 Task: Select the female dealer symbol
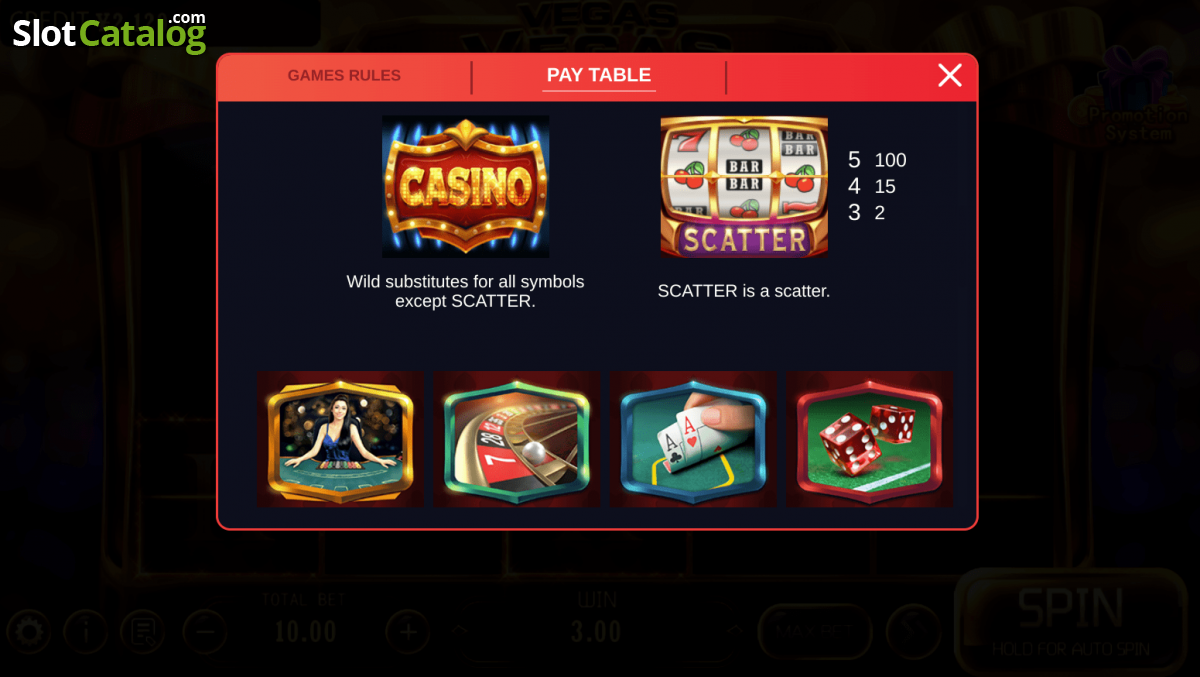click(340, 440)
